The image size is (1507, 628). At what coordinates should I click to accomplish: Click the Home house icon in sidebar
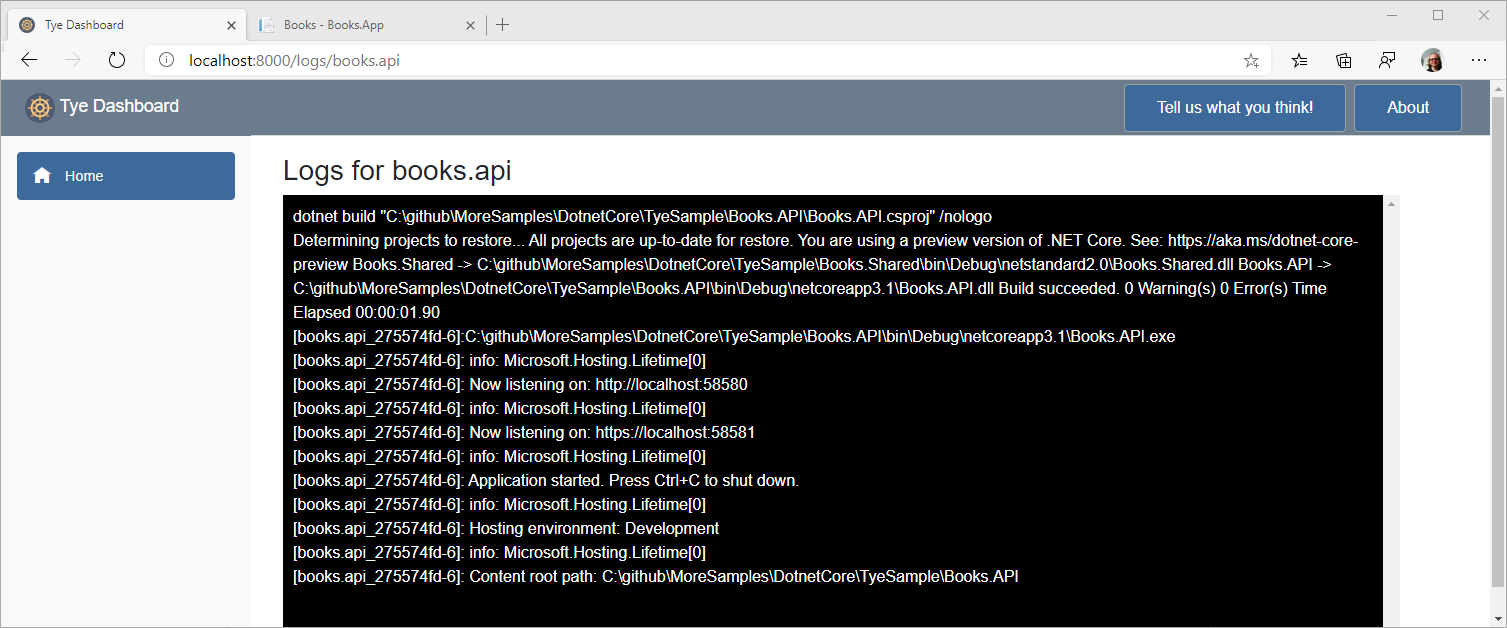[42, 176]
